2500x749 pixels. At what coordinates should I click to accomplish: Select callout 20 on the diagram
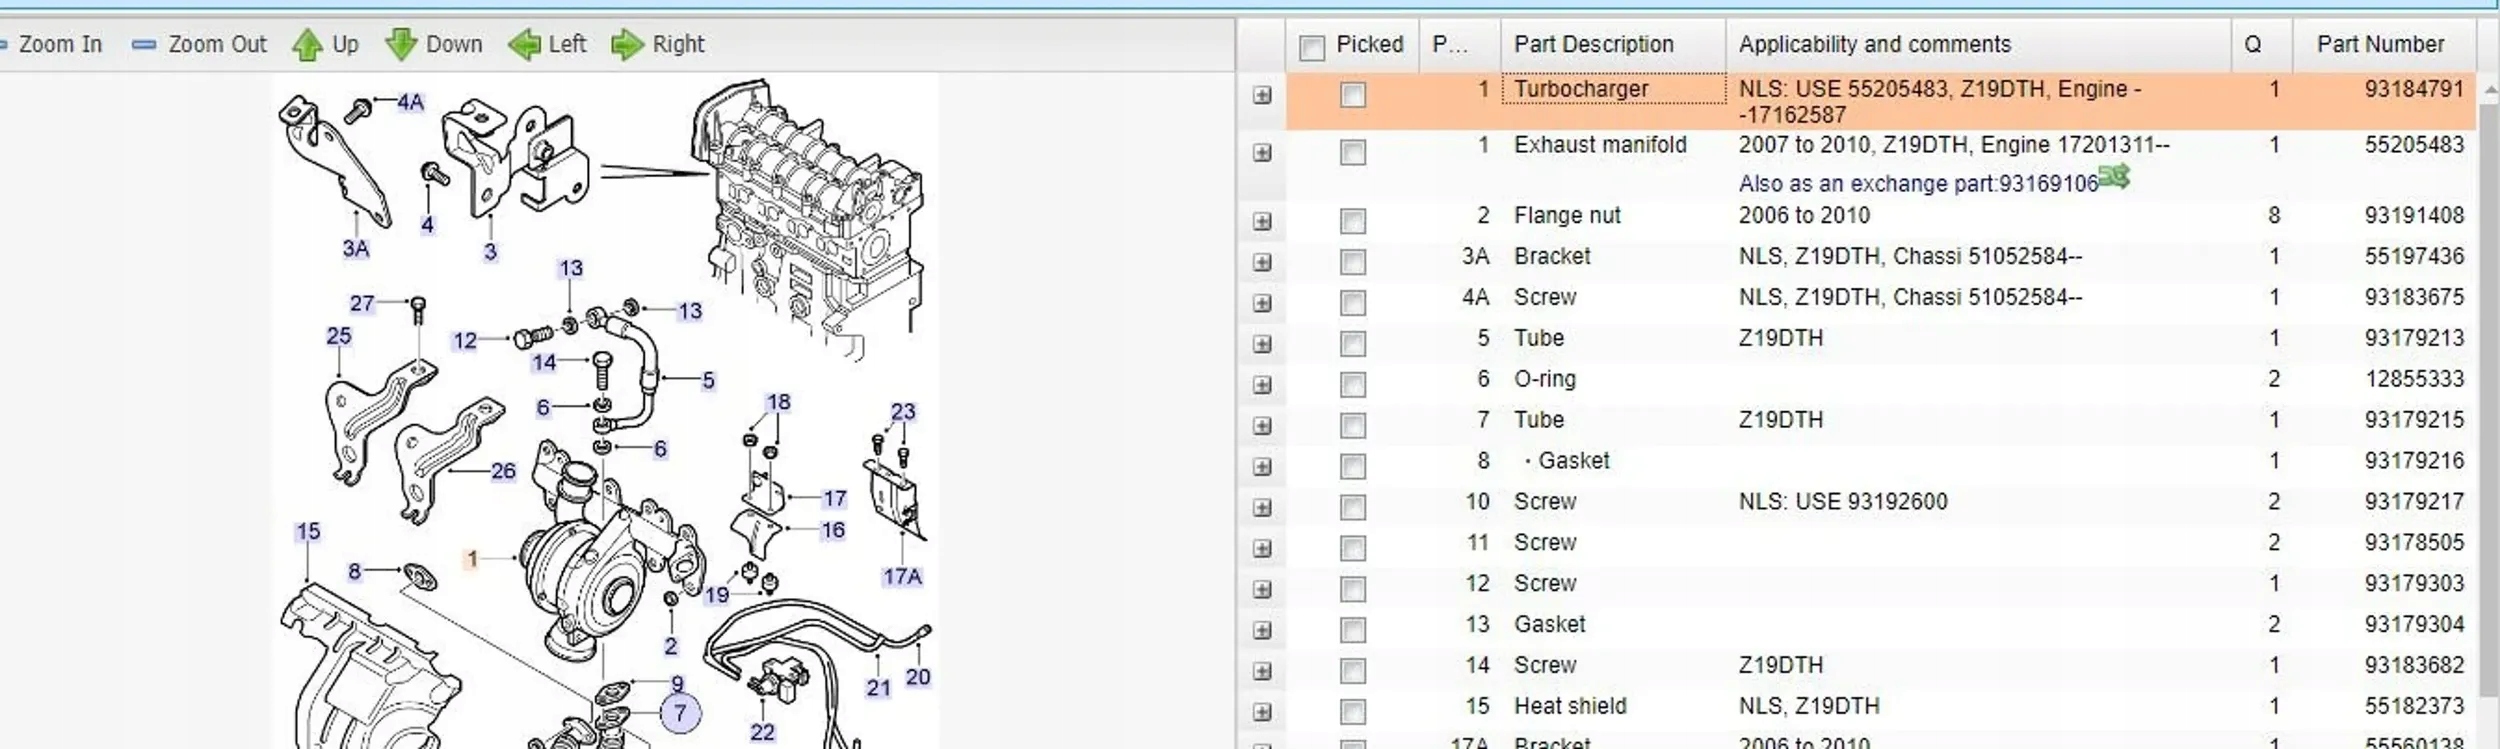[917, 678]
